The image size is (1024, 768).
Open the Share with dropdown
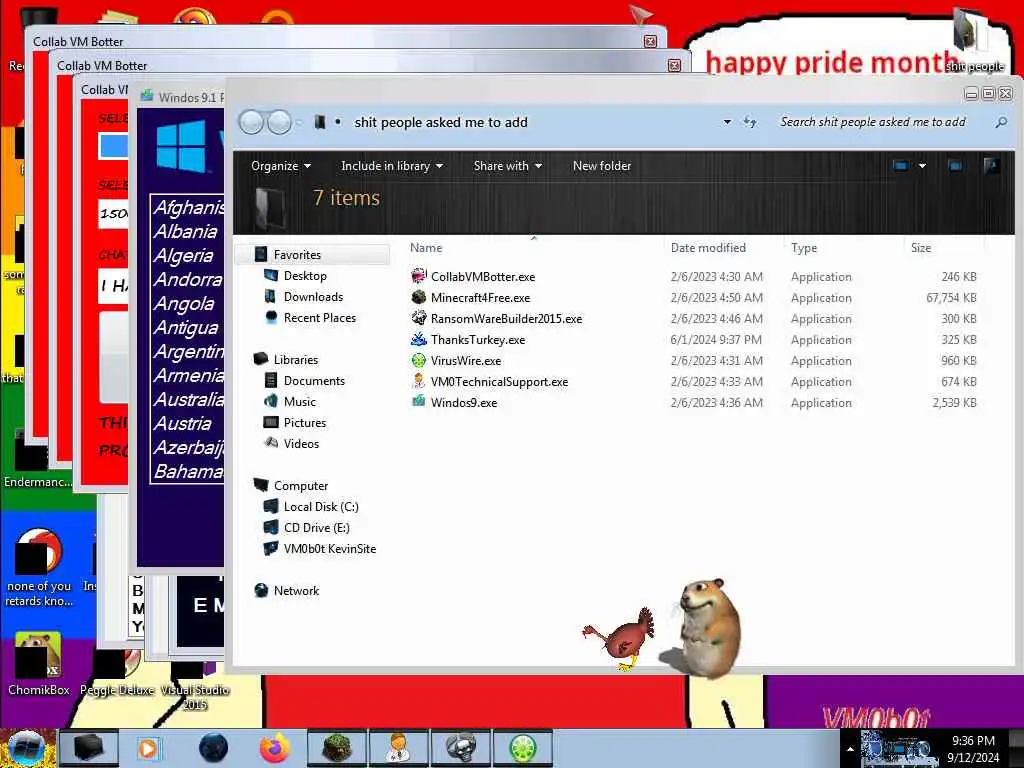pyautogui.click(x=508, y=166)
